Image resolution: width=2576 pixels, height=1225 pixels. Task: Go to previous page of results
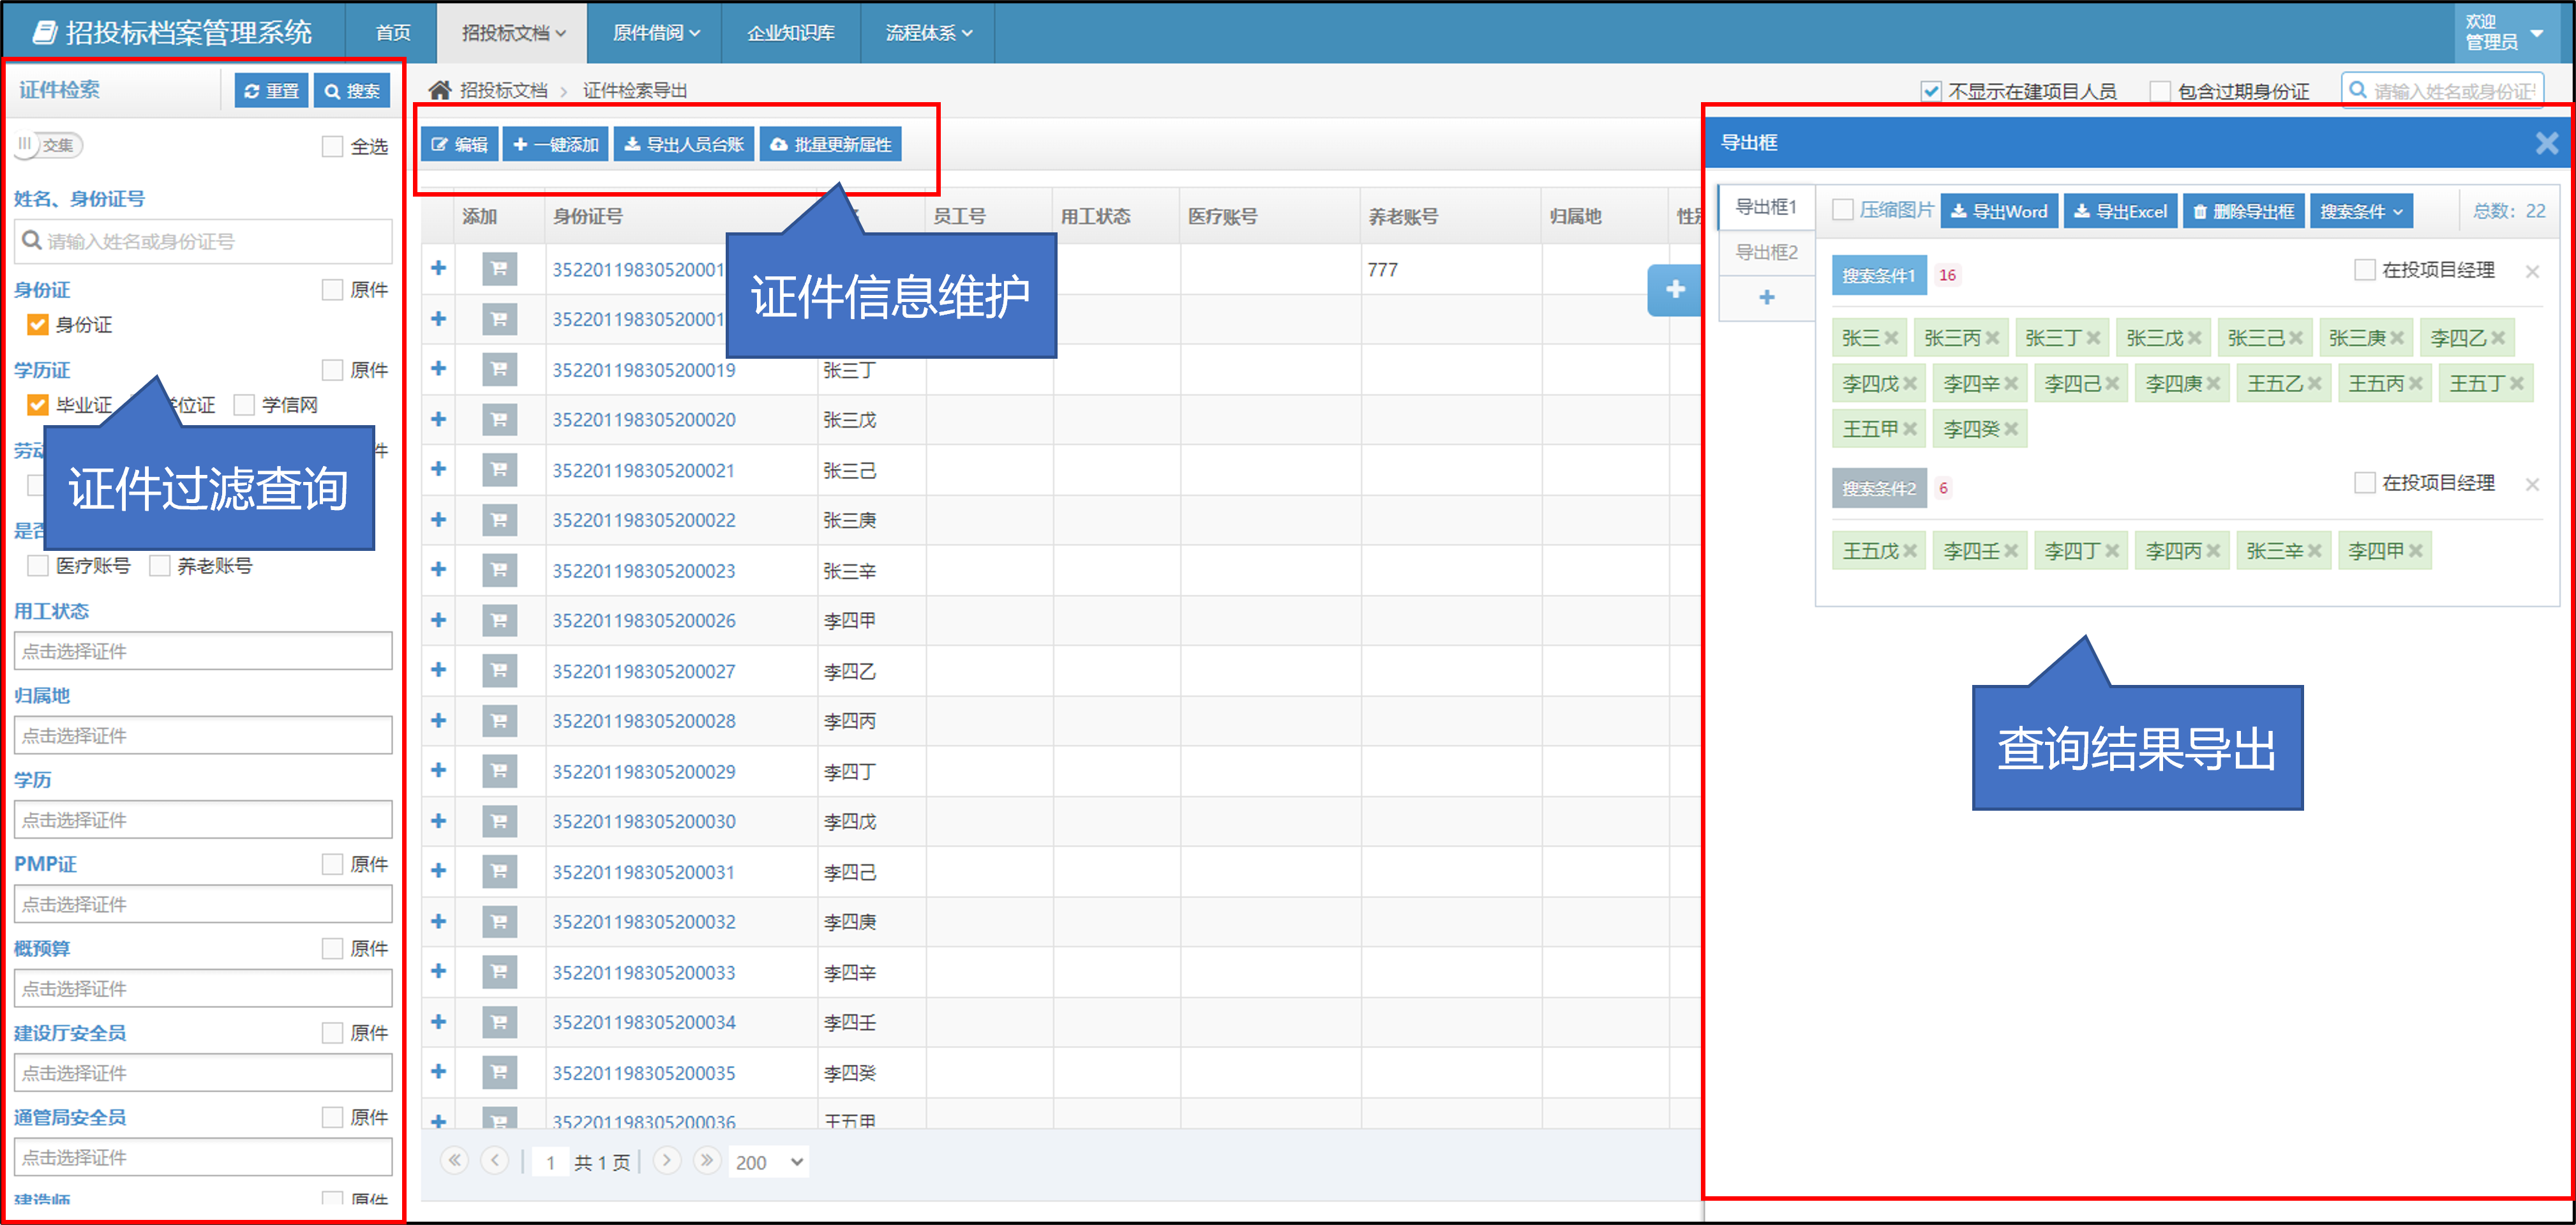[x=495, y=1161]
